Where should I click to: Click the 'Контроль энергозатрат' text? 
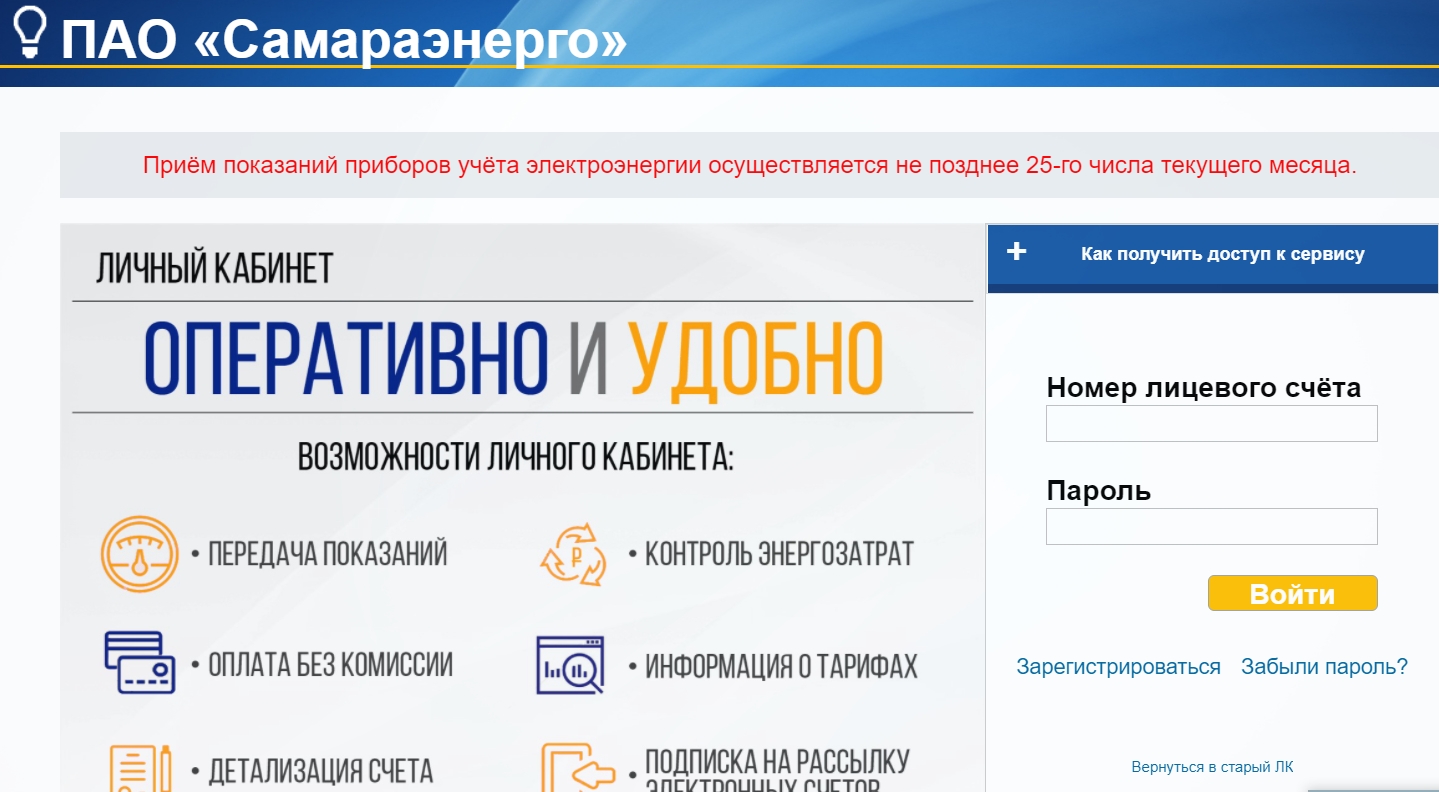tap(779, 553)
